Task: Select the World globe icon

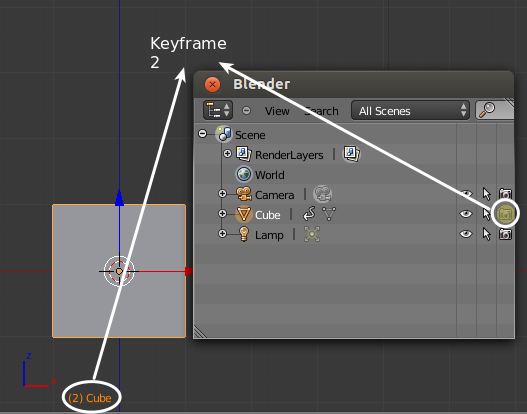Action: pos(243,174)
